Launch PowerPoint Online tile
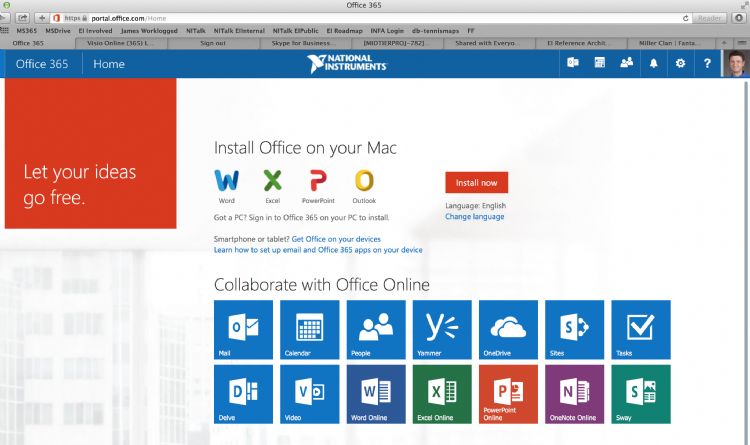 coord(508,394)
